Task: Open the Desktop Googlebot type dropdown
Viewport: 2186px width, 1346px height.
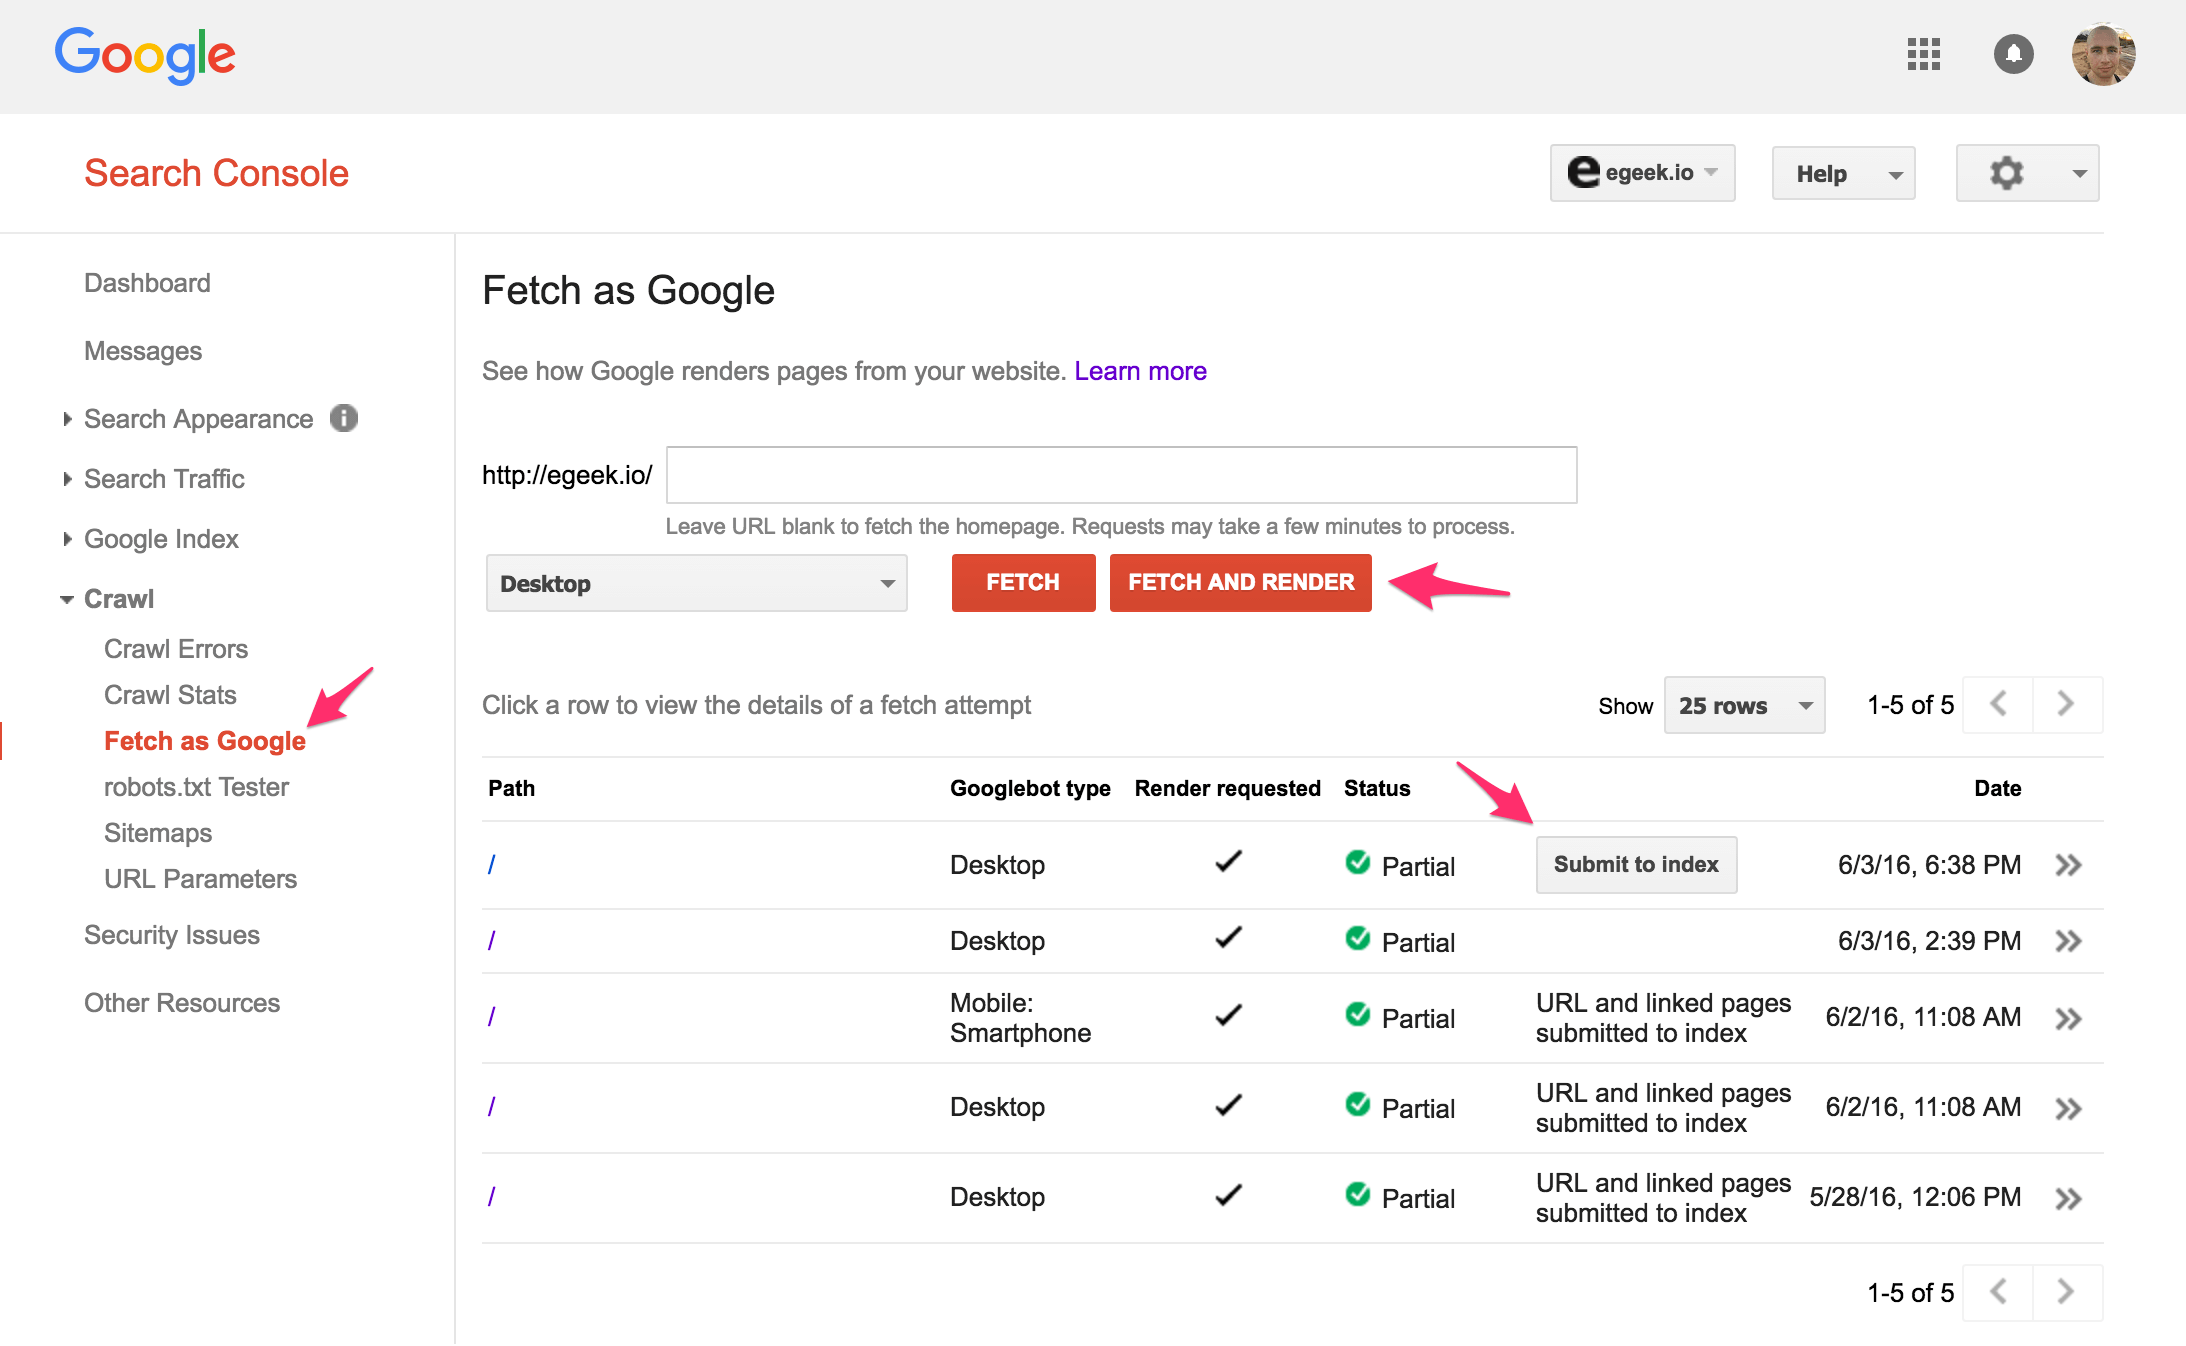Action: 696,583
